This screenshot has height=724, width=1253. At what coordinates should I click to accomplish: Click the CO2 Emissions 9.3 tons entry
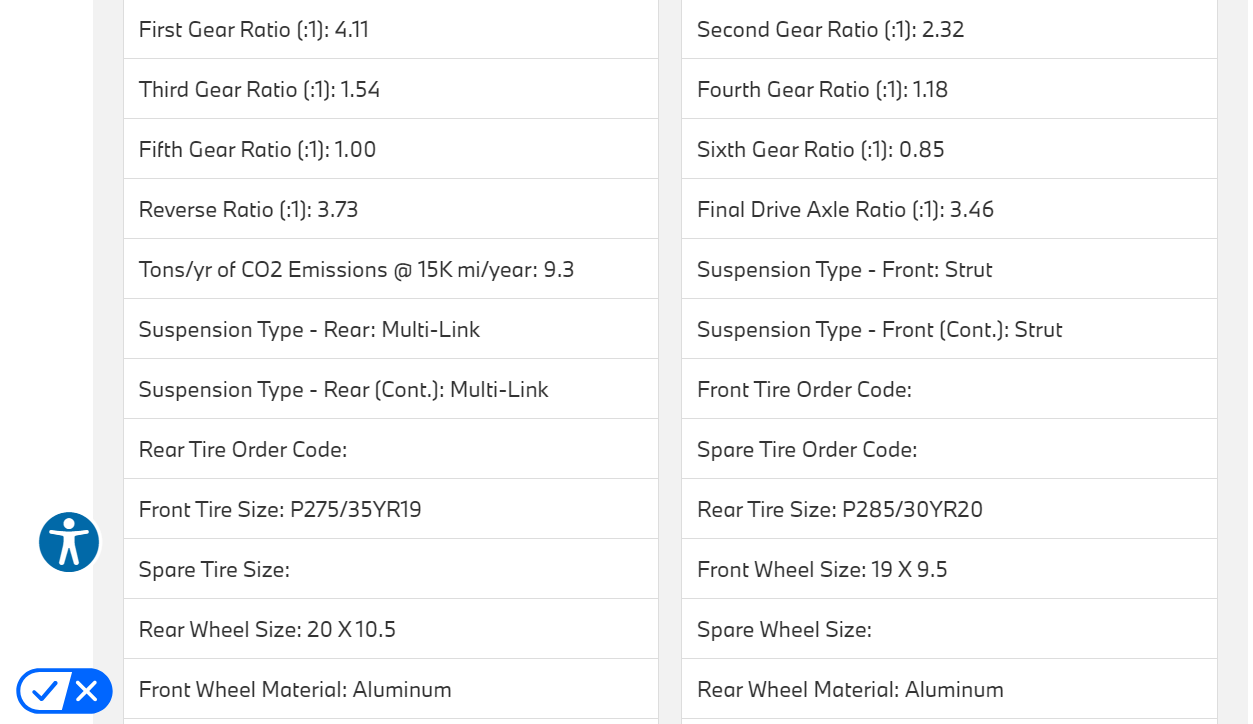click(x=356, y=270)
